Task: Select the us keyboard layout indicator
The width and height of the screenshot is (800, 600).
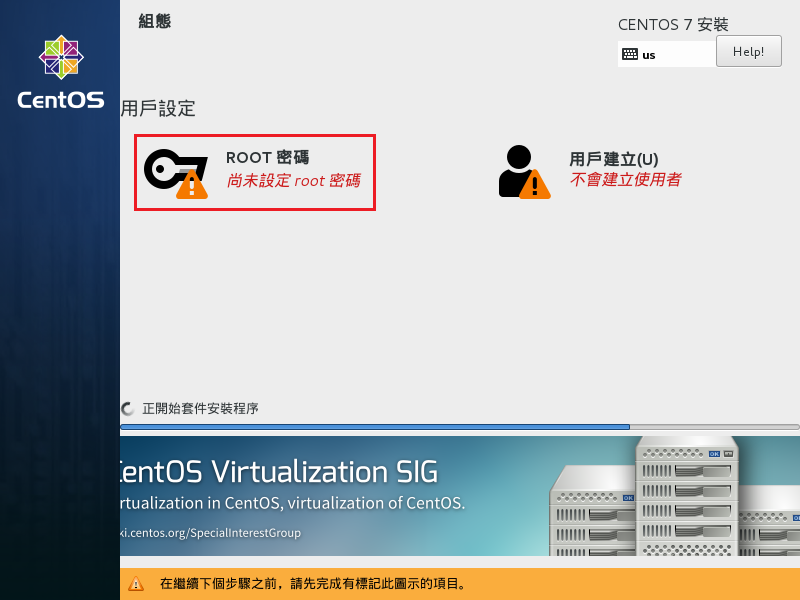Action: click(666, 54)
